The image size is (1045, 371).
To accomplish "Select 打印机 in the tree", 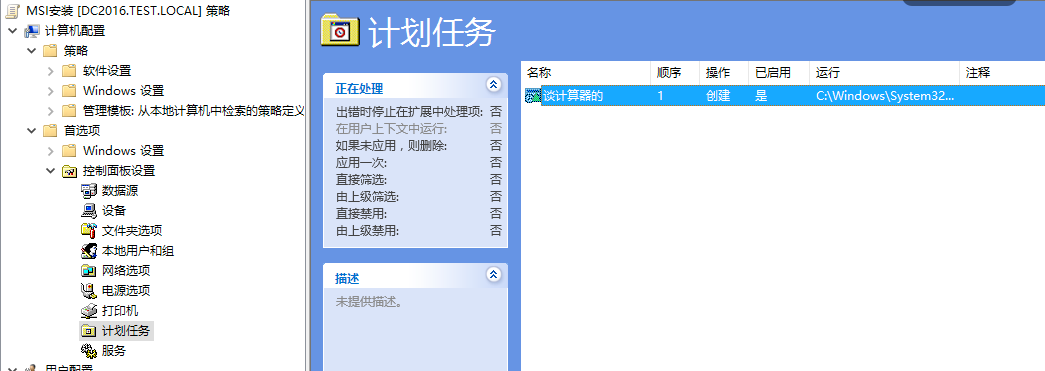I will [120, 311].
